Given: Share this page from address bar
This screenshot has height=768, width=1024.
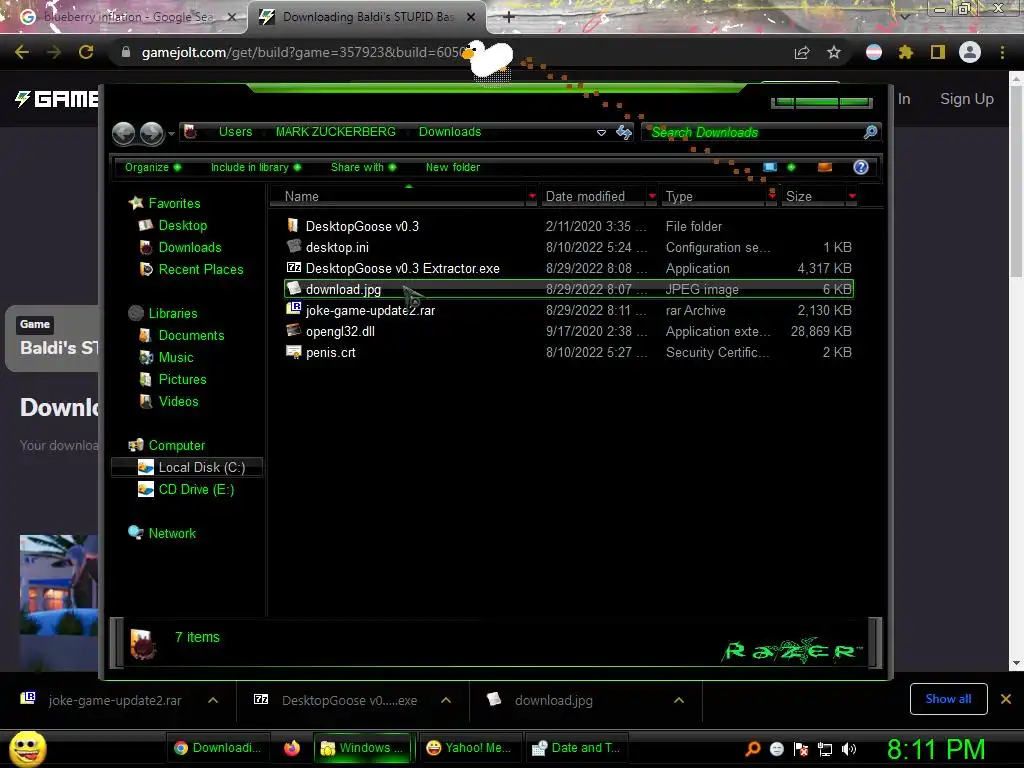Looking at the screenshot, I should click(802, 52).
